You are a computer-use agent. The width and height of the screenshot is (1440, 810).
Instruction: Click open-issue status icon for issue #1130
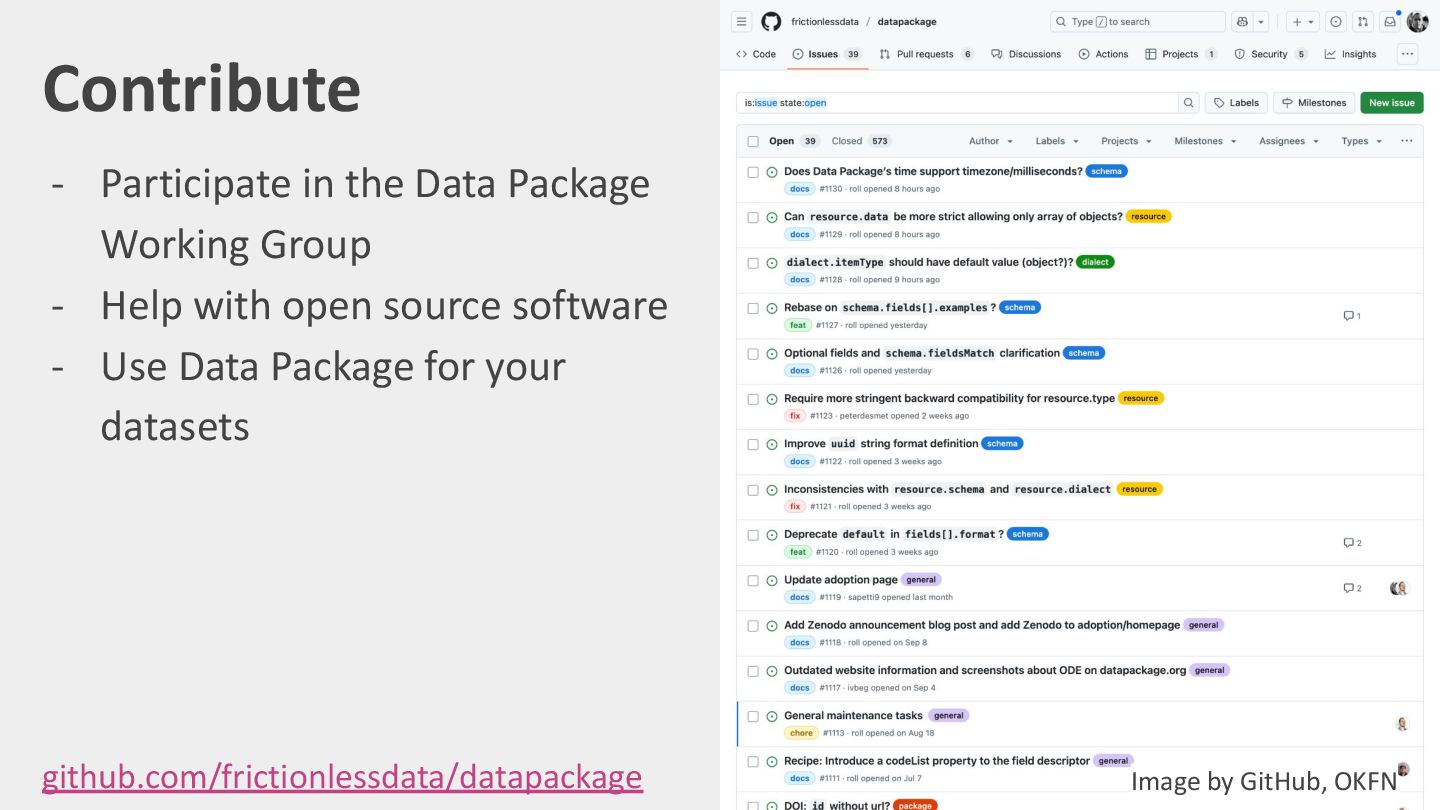click(x=772, y=172)
